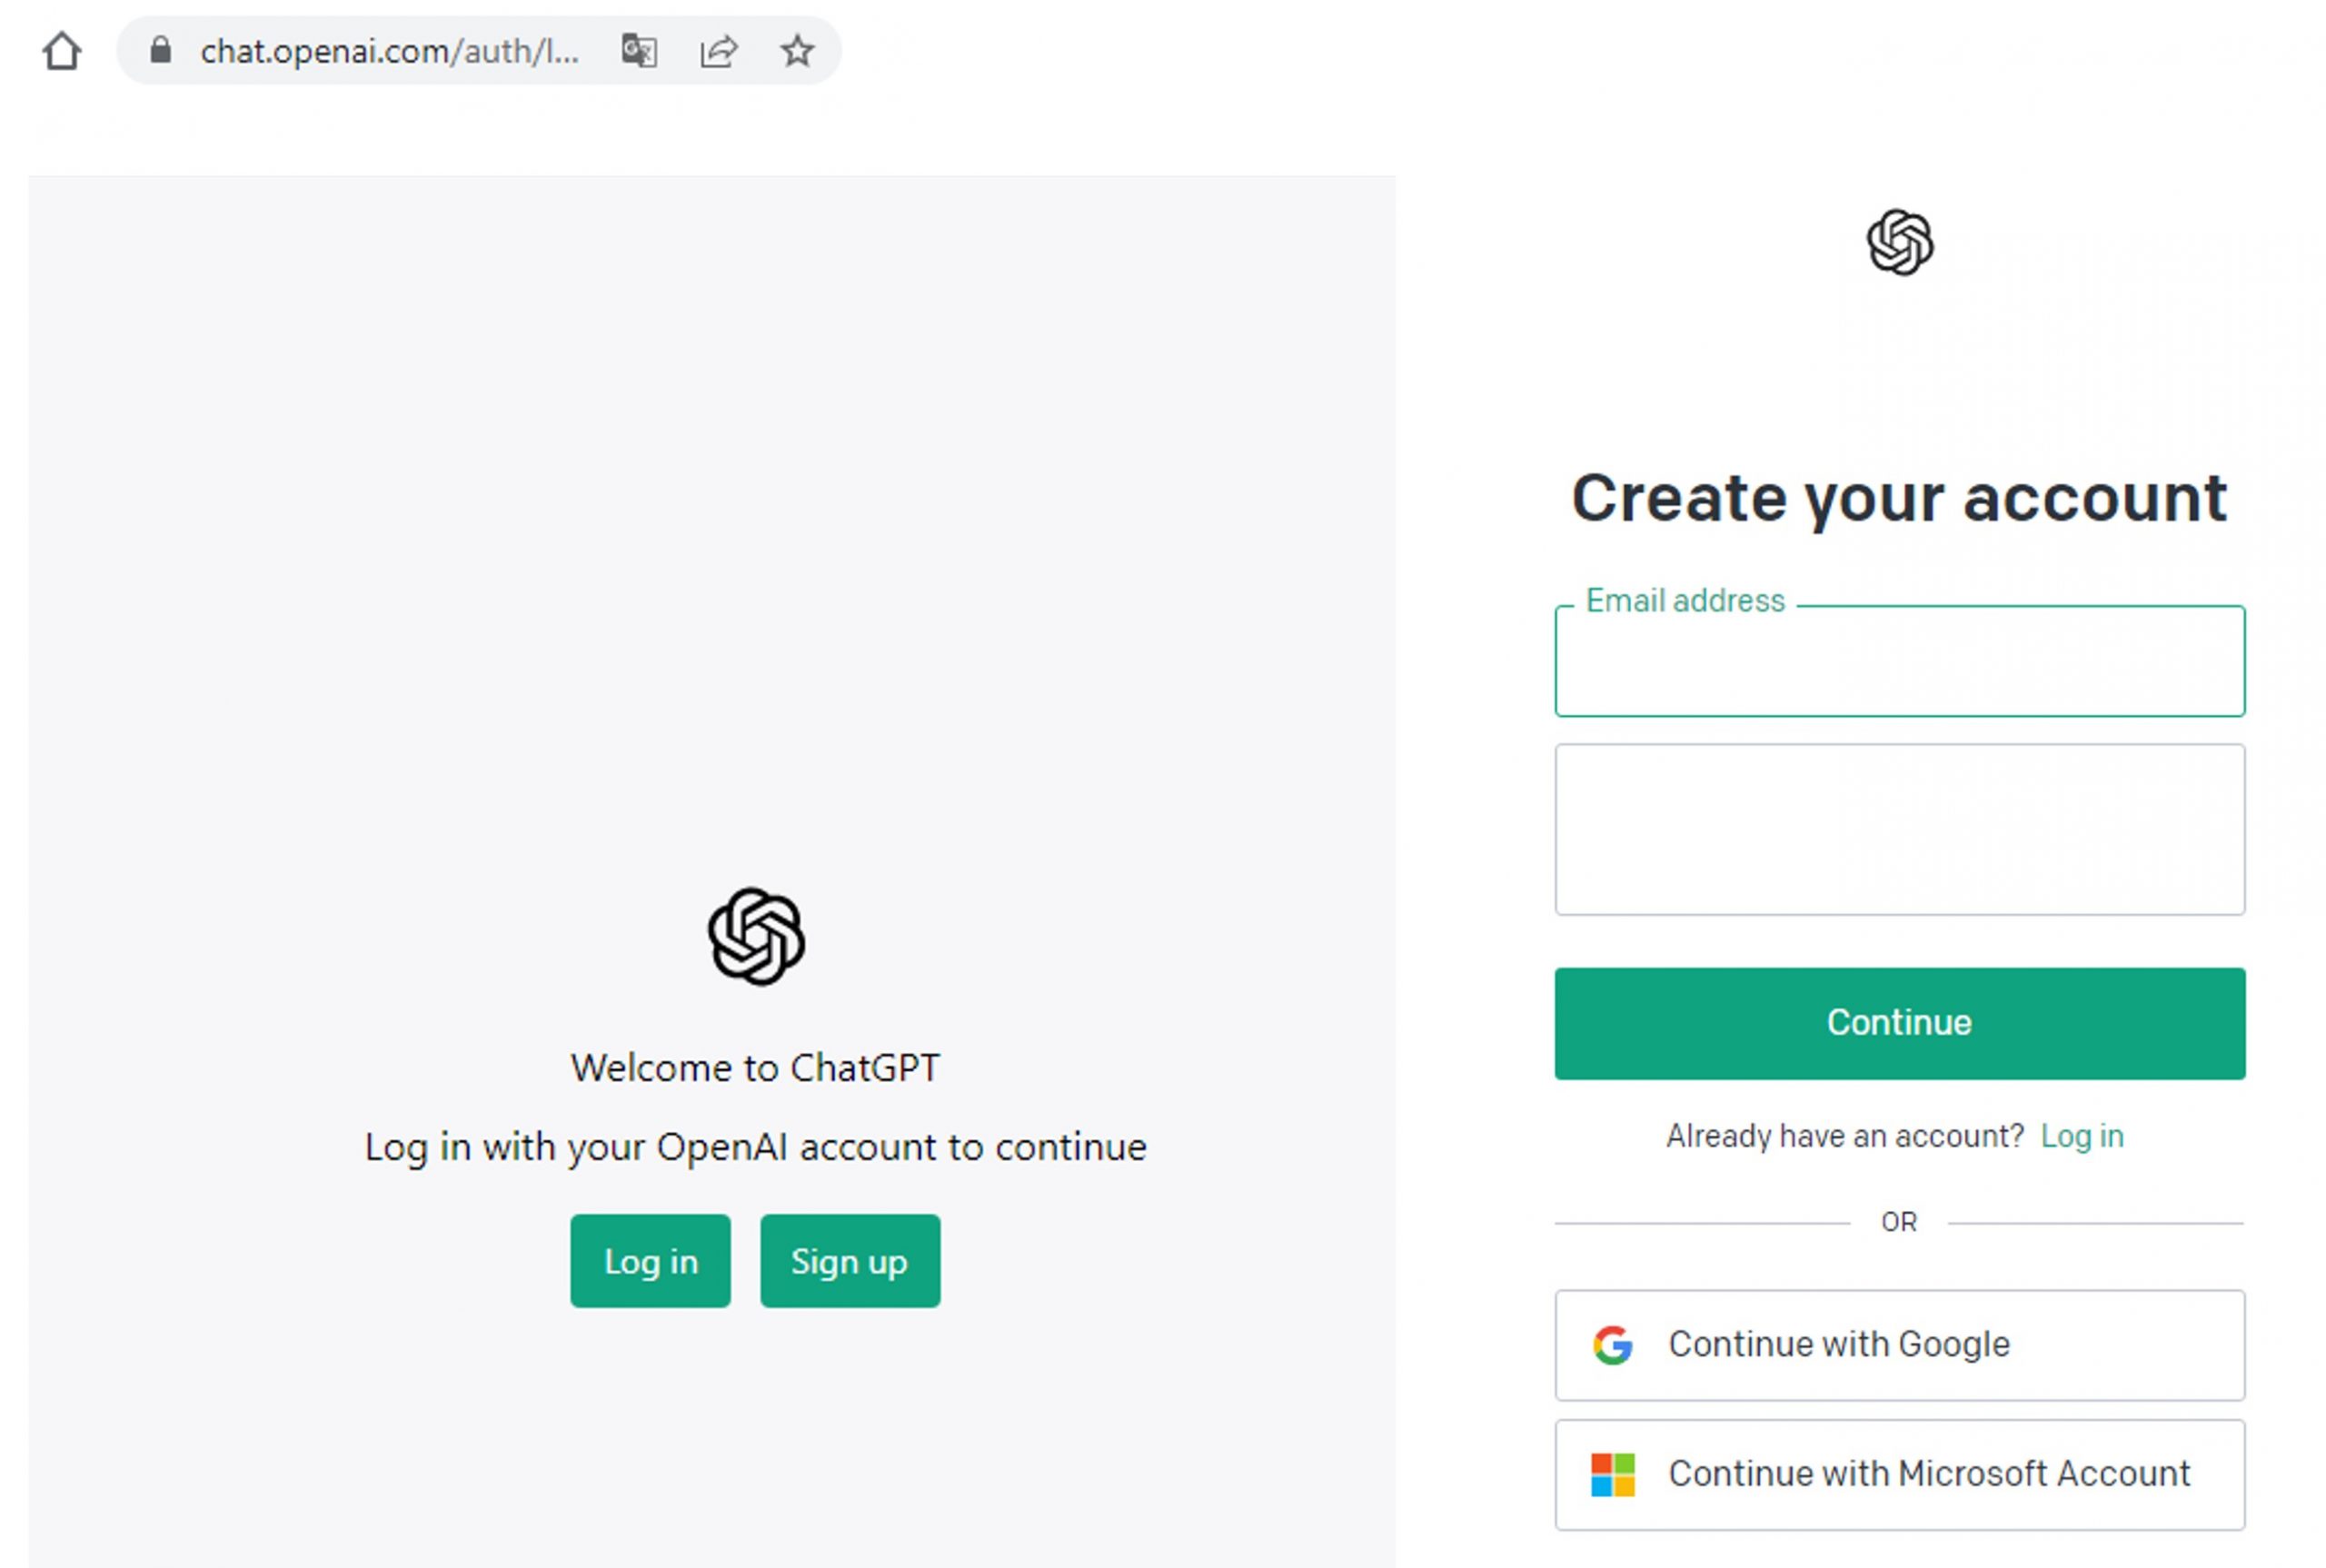Screen dimensions: 2326x1568
Task: Focus the Email address field
Action: (x=1899, y=662)
